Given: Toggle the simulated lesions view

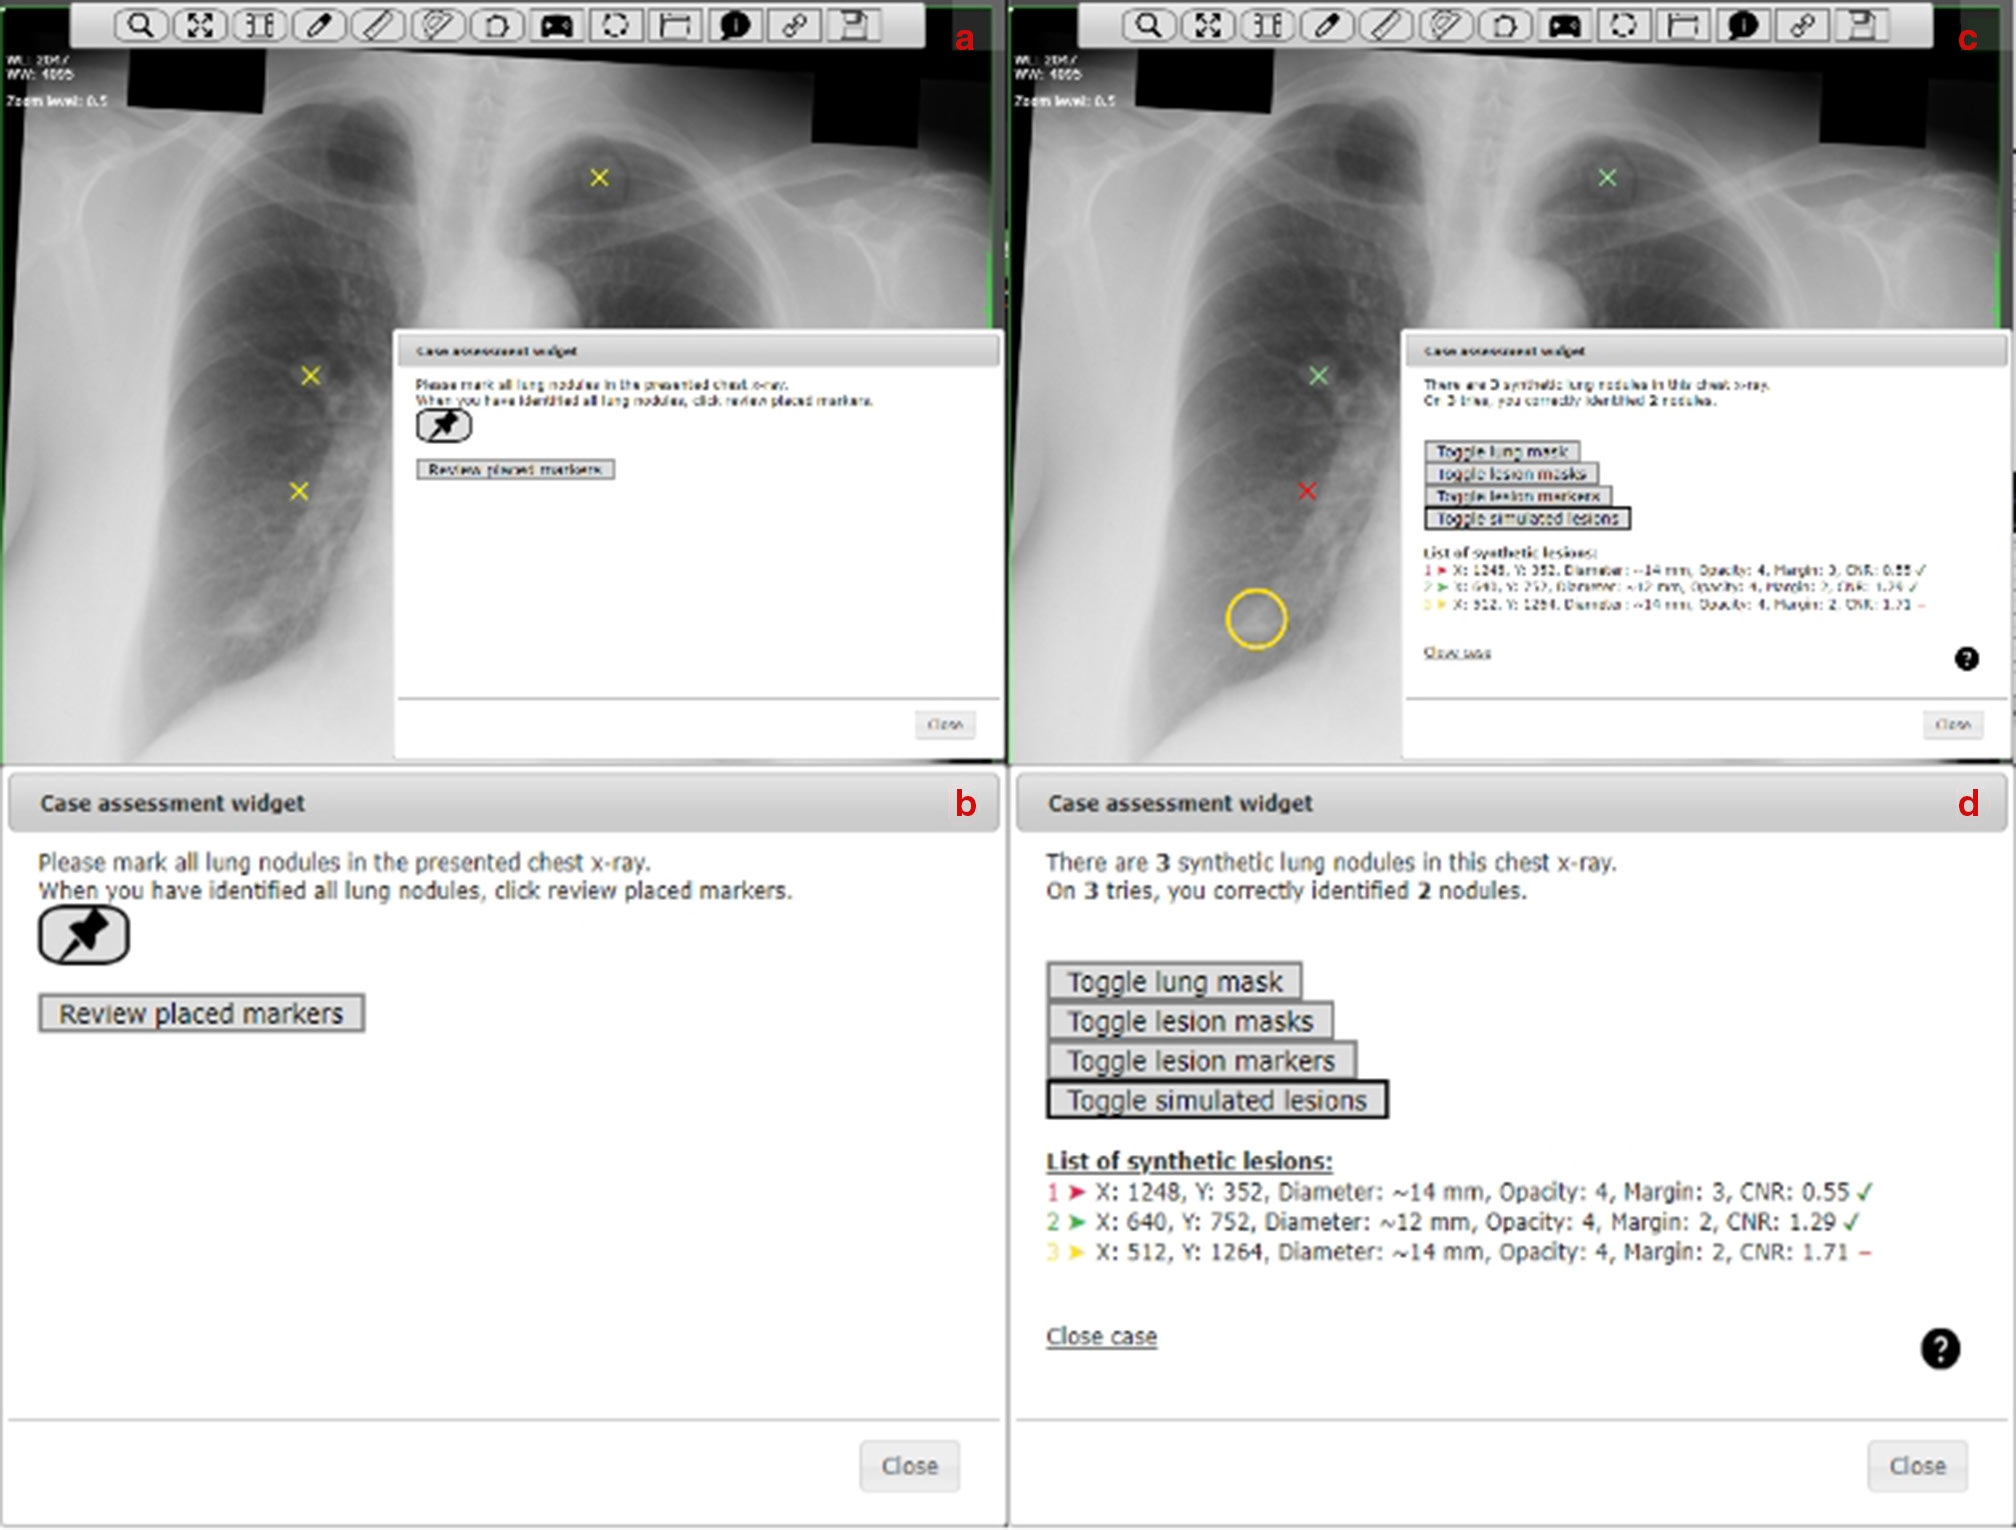Looking at the screenshot, I should 1217,1101.
